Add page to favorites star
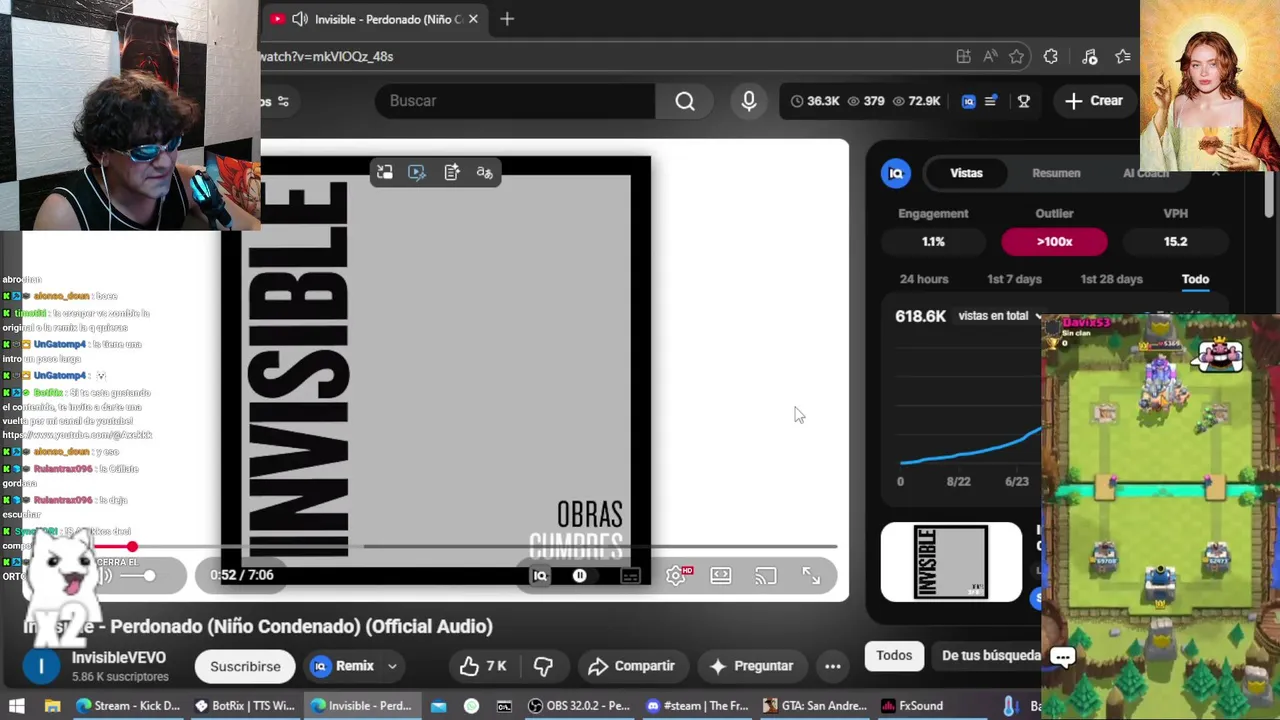The width and height of the screenshot is (1280, 720). tap(1016, 57)
